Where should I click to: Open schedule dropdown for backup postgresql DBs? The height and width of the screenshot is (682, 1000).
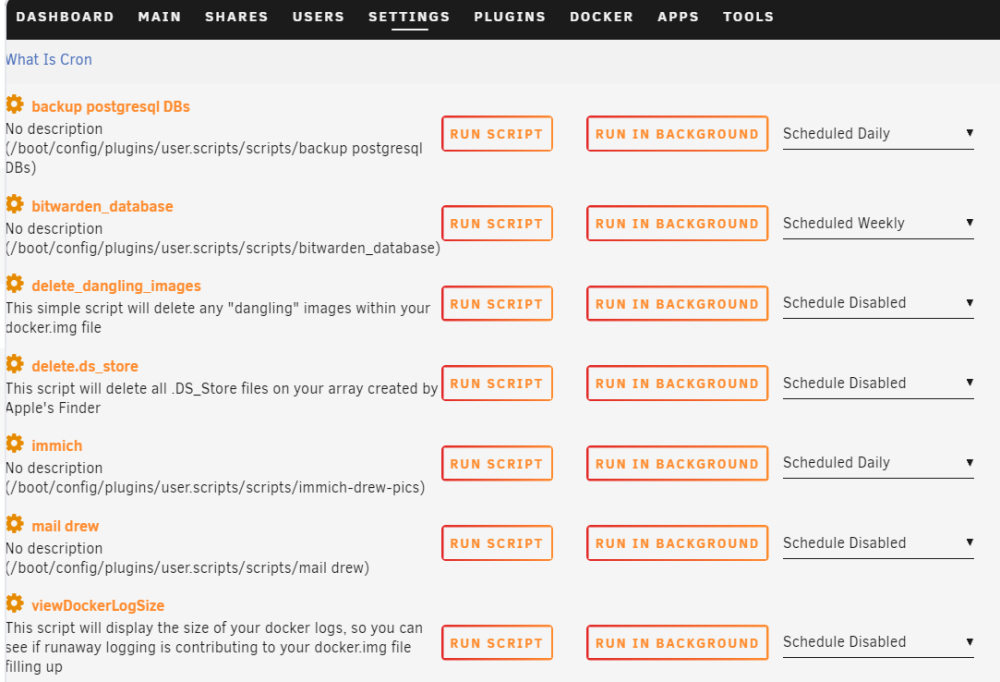(878, 134)
